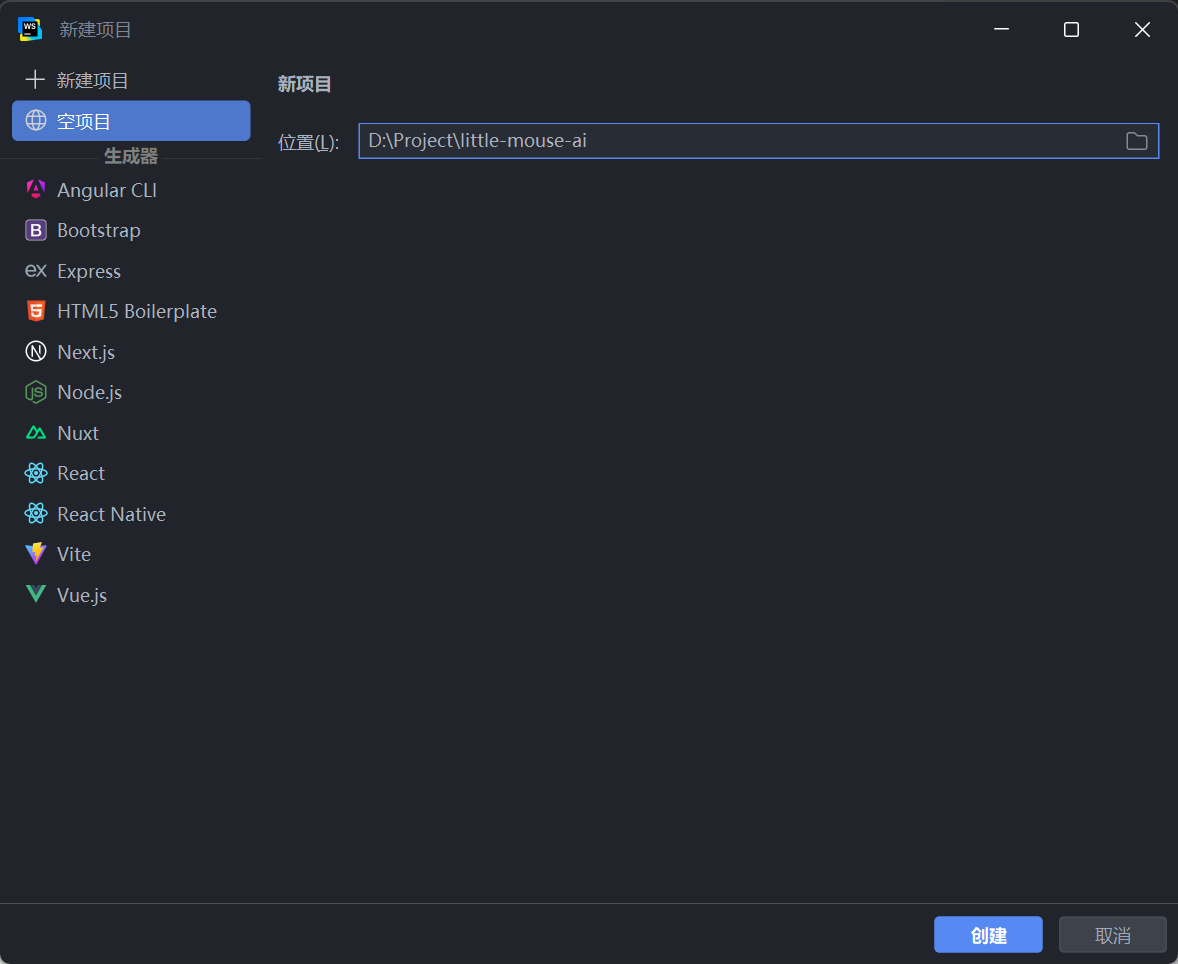Click the Angular CLI logo icon
The image size is (1178, 964).
pyautogui.click(x=36, y=189)
